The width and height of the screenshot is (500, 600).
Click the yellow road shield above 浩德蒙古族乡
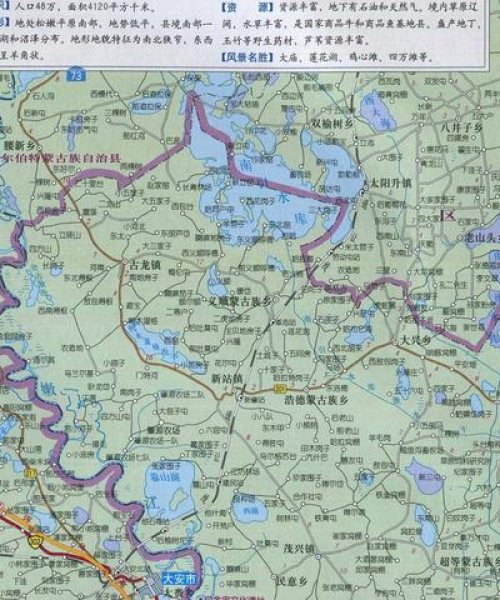279,390
